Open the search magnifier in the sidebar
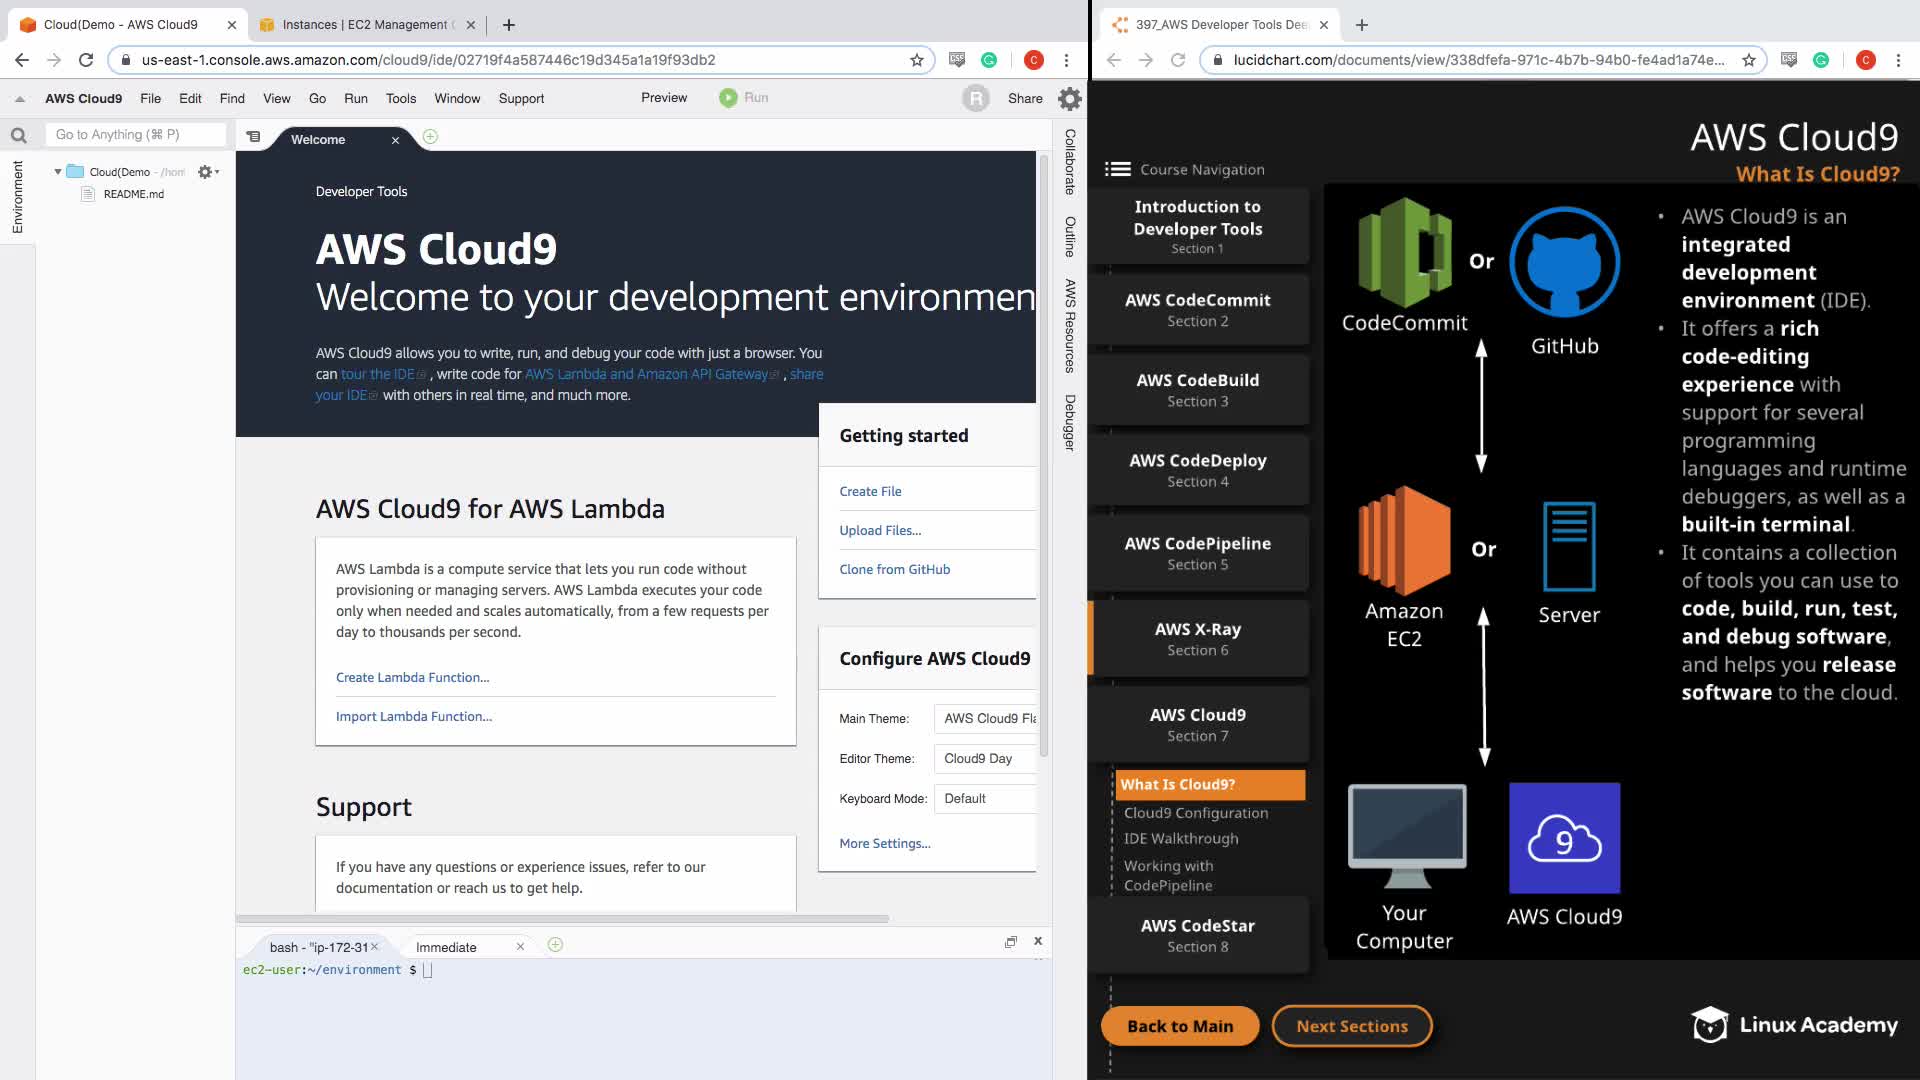 pos(18,135)
